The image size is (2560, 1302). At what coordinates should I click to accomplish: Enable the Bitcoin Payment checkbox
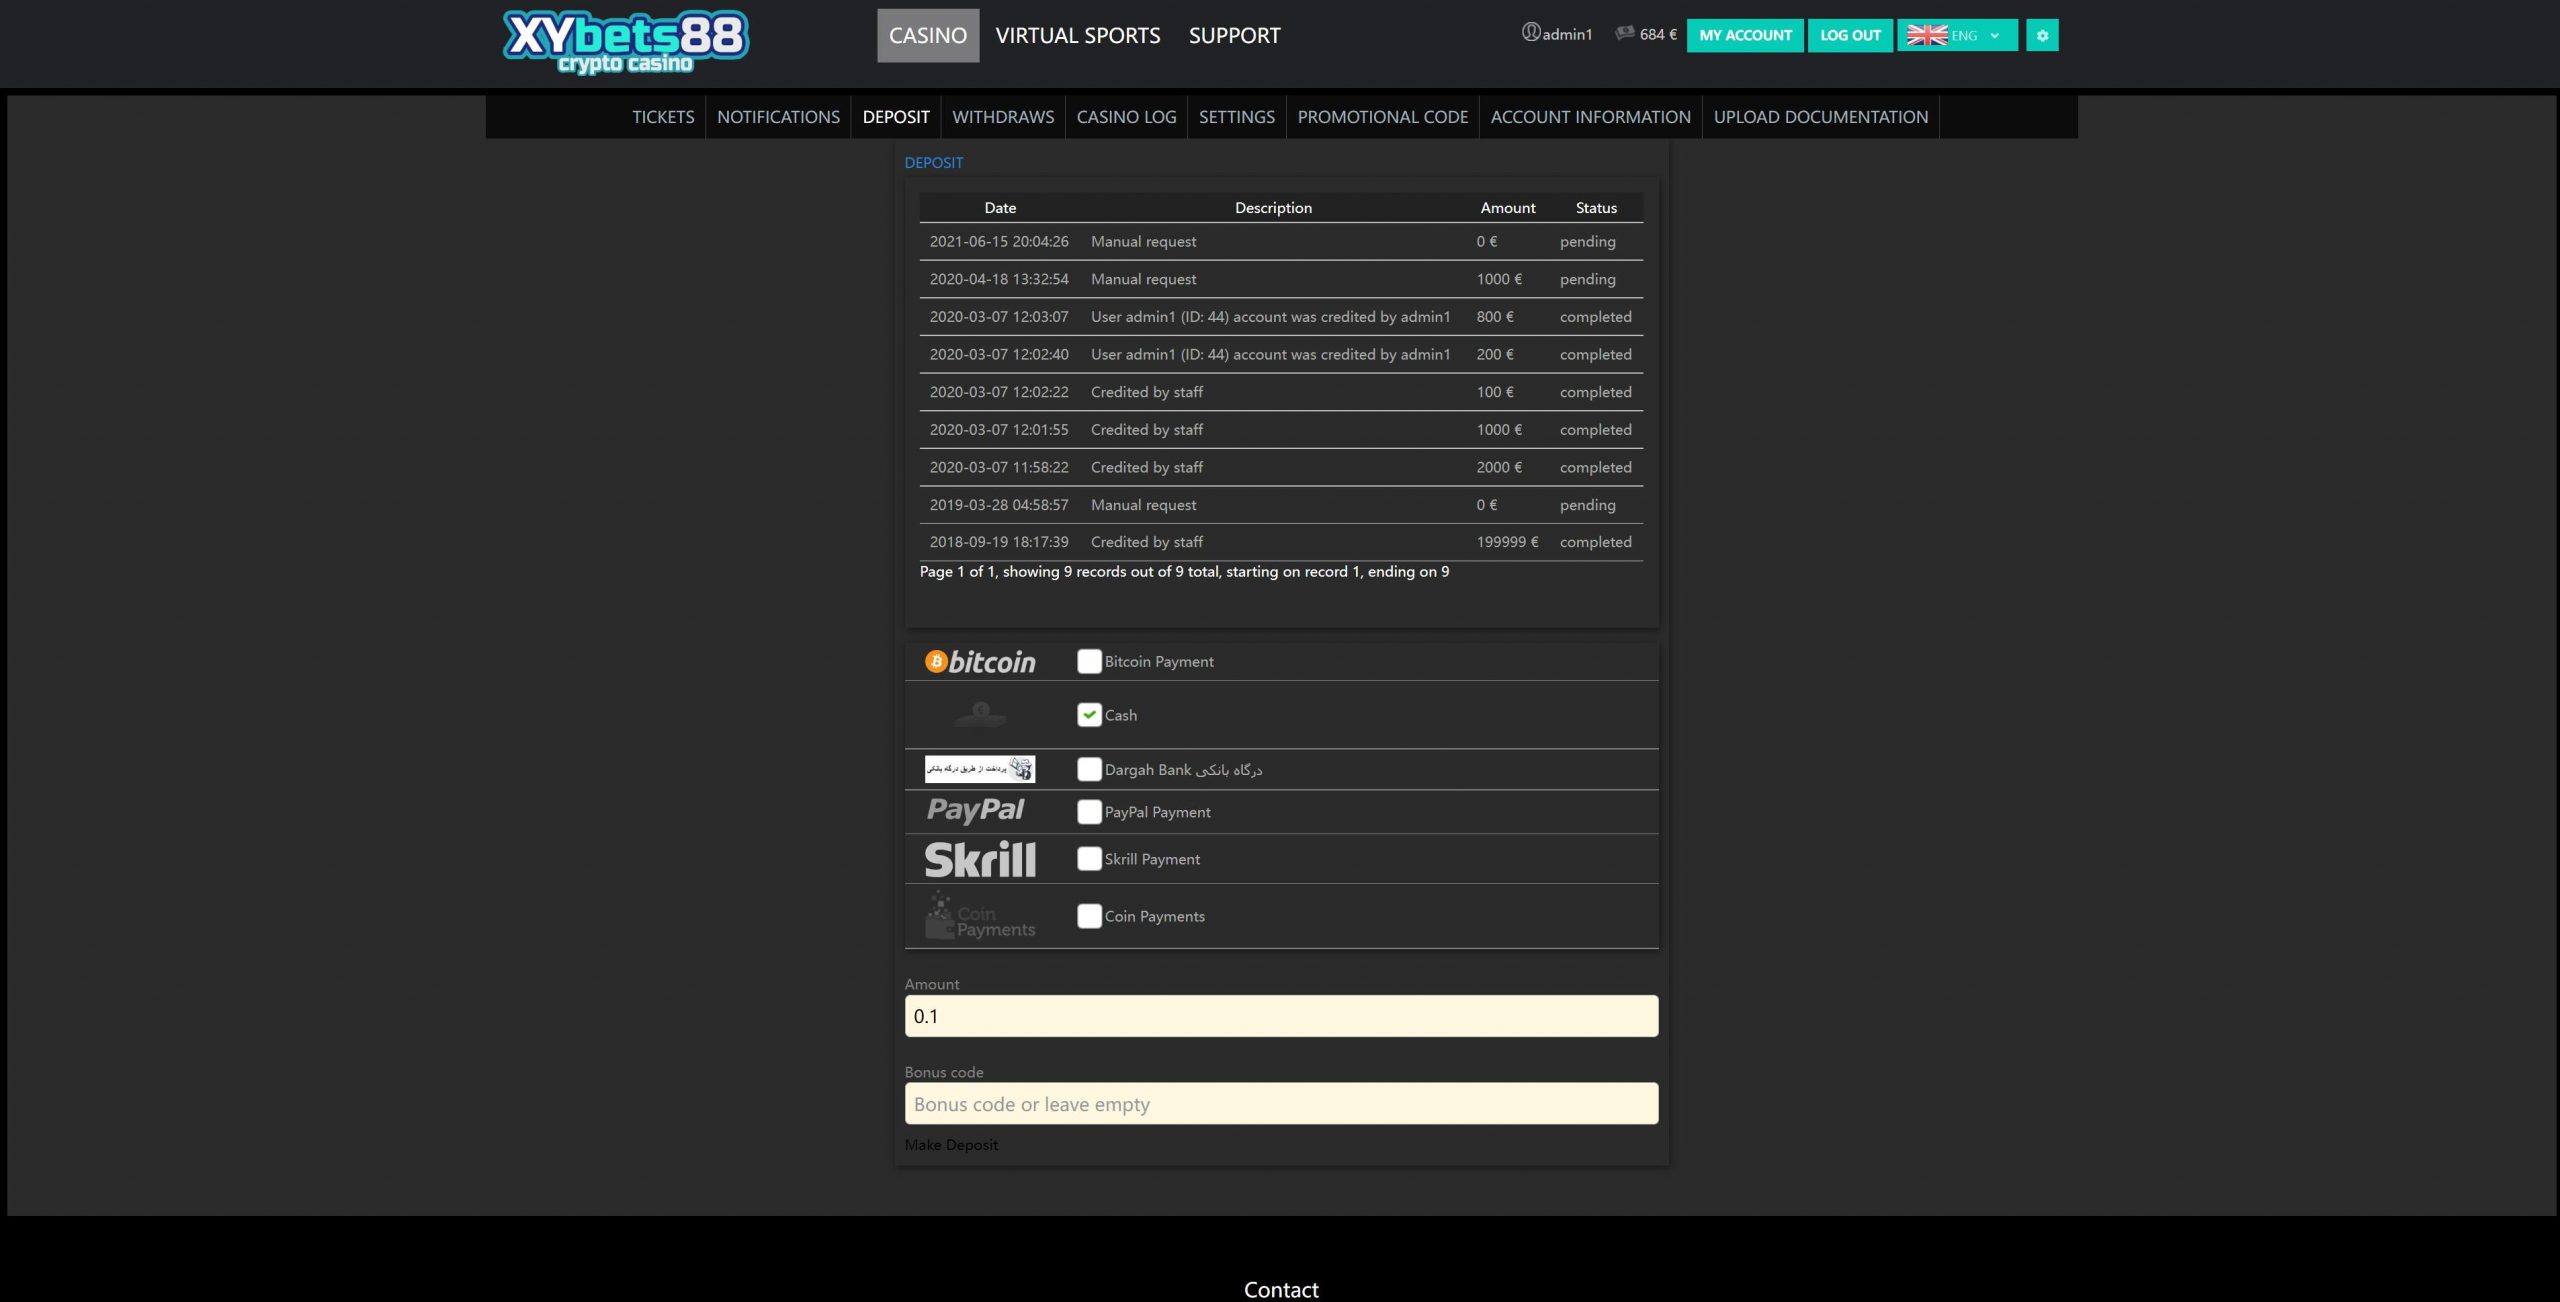pos(1089,661)
